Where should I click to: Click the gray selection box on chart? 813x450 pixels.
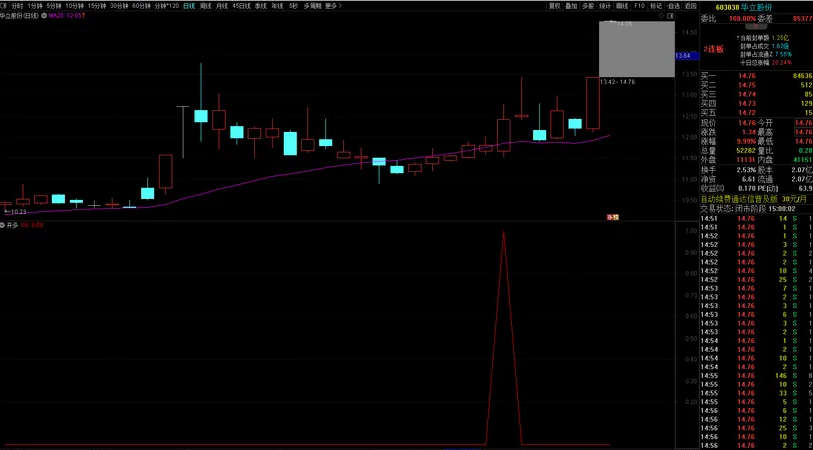[x=637, y=49]
